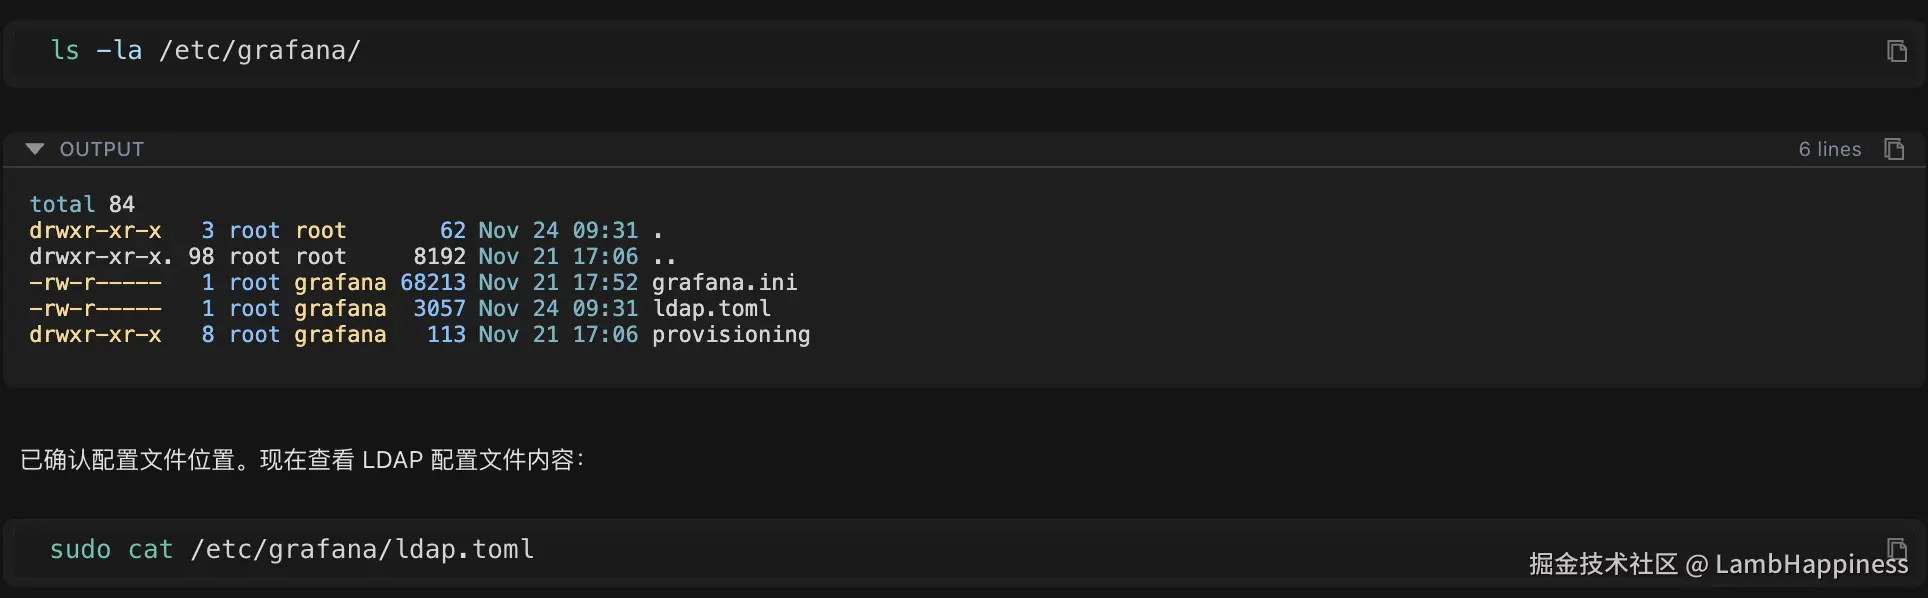
Task: Click the sudo keyword in command
Action: point(80,549)
